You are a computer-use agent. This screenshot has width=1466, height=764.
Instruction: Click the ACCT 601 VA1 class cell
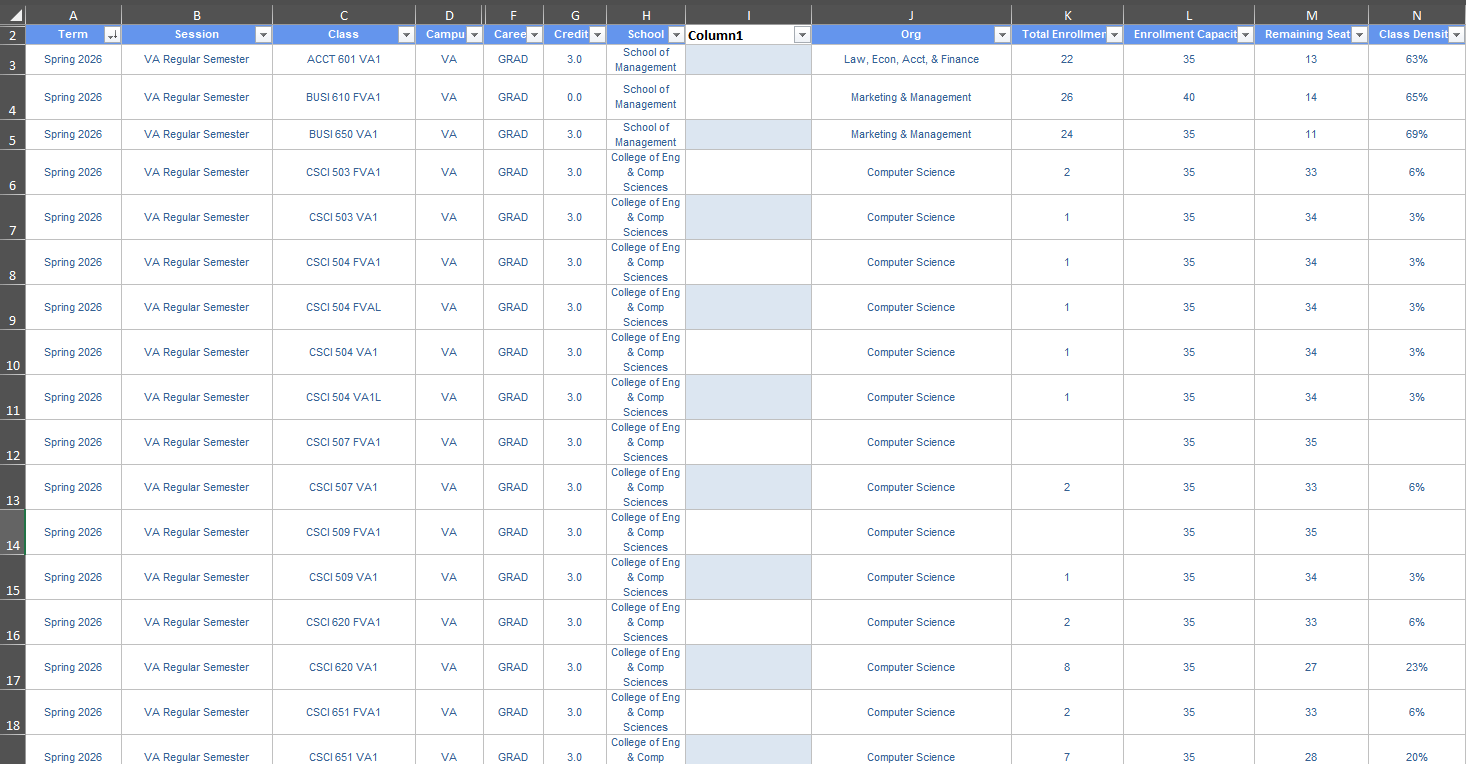tap(343, 60)
